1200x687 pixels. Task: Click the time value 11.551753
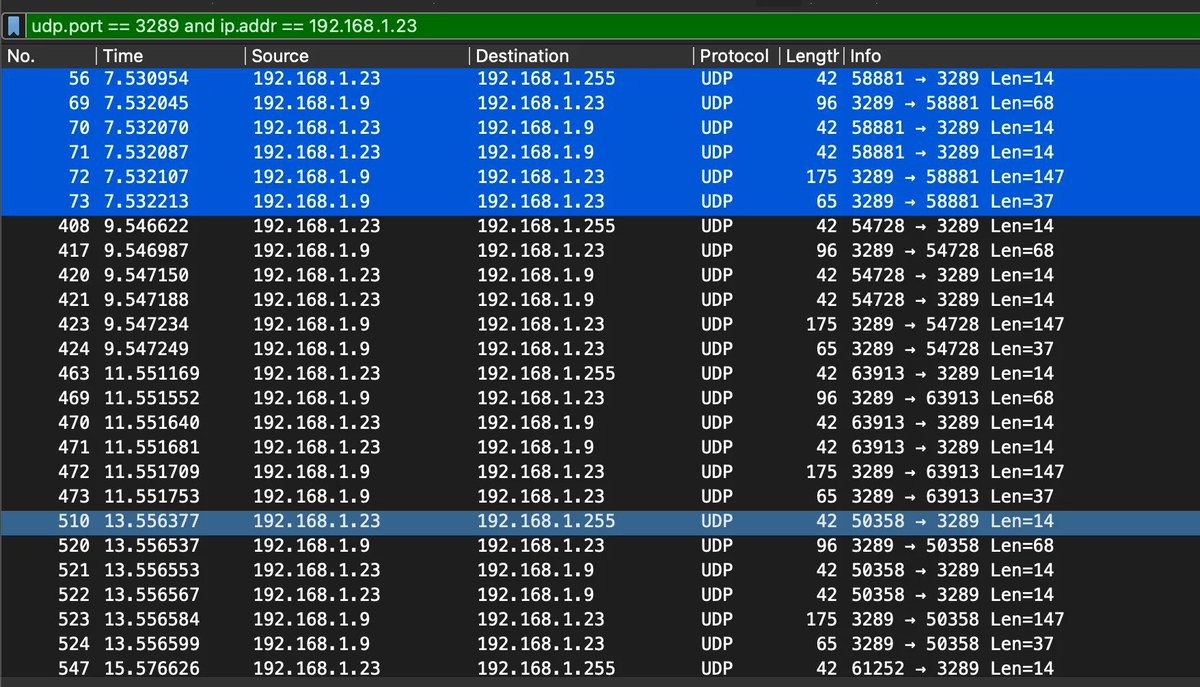pyautogui.click(x=151, y=496)
